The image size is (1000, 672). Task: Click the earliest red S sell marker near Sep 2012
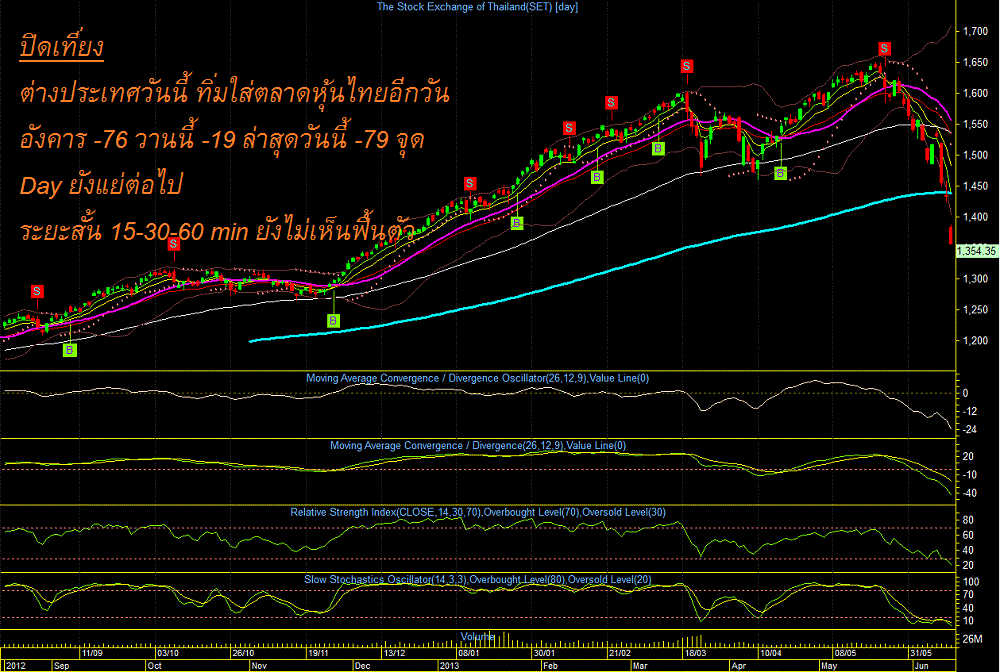[37, 291]
